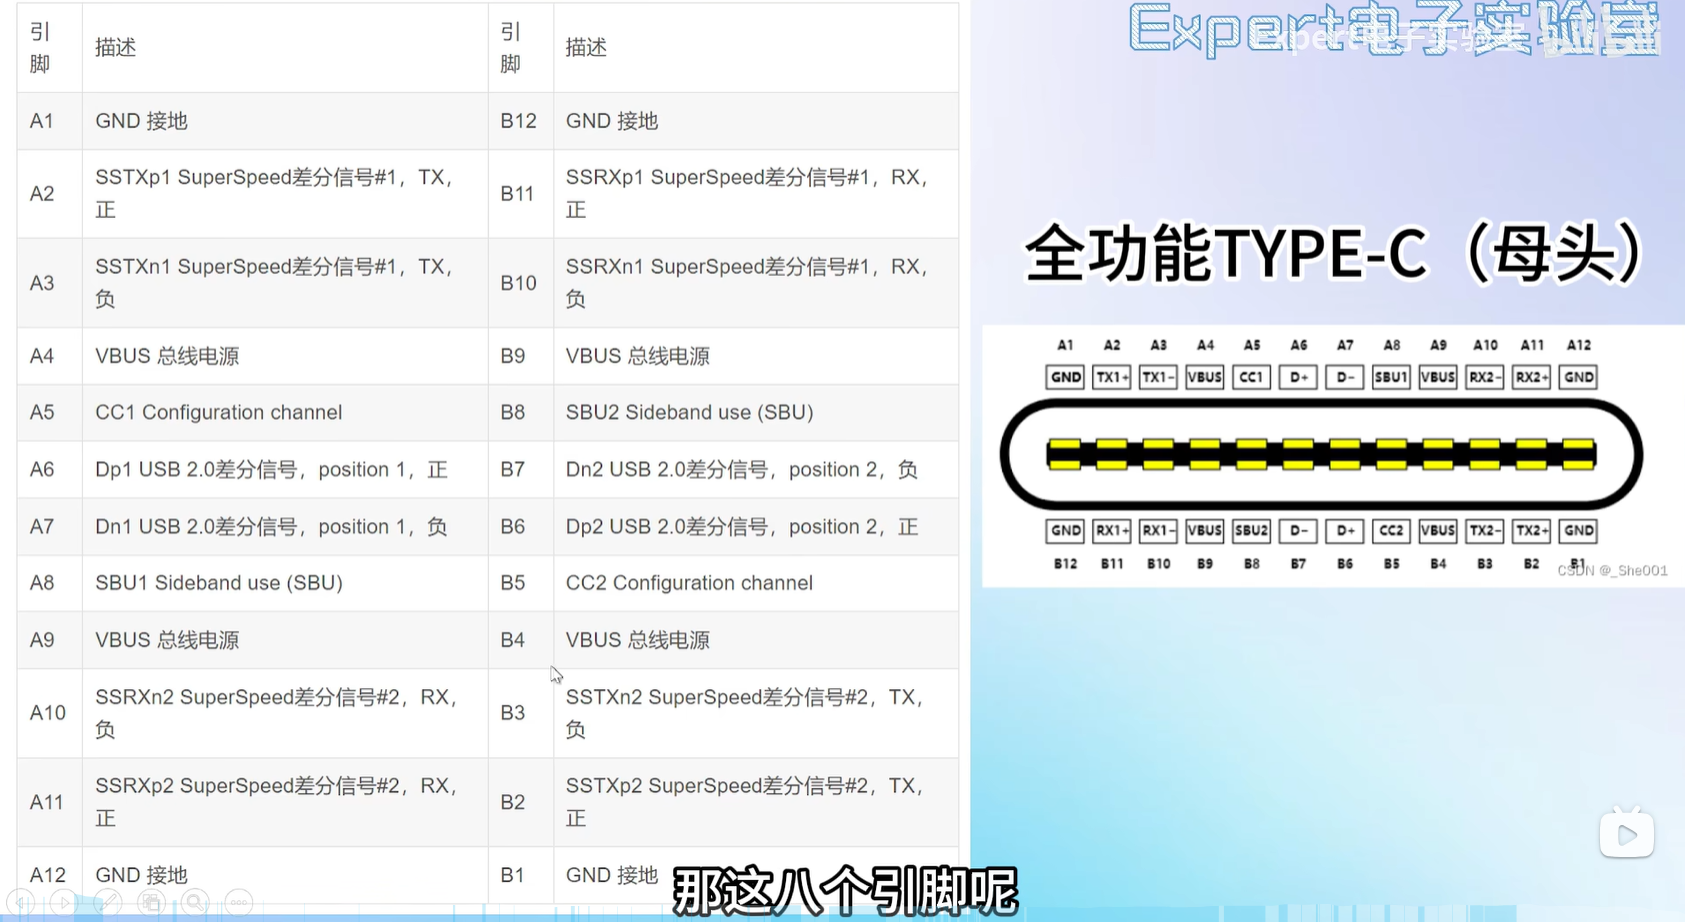Screen dimensions: 1685x922
Task: Click the TX1+ pin label box
Action: (x=1111, y=377)
